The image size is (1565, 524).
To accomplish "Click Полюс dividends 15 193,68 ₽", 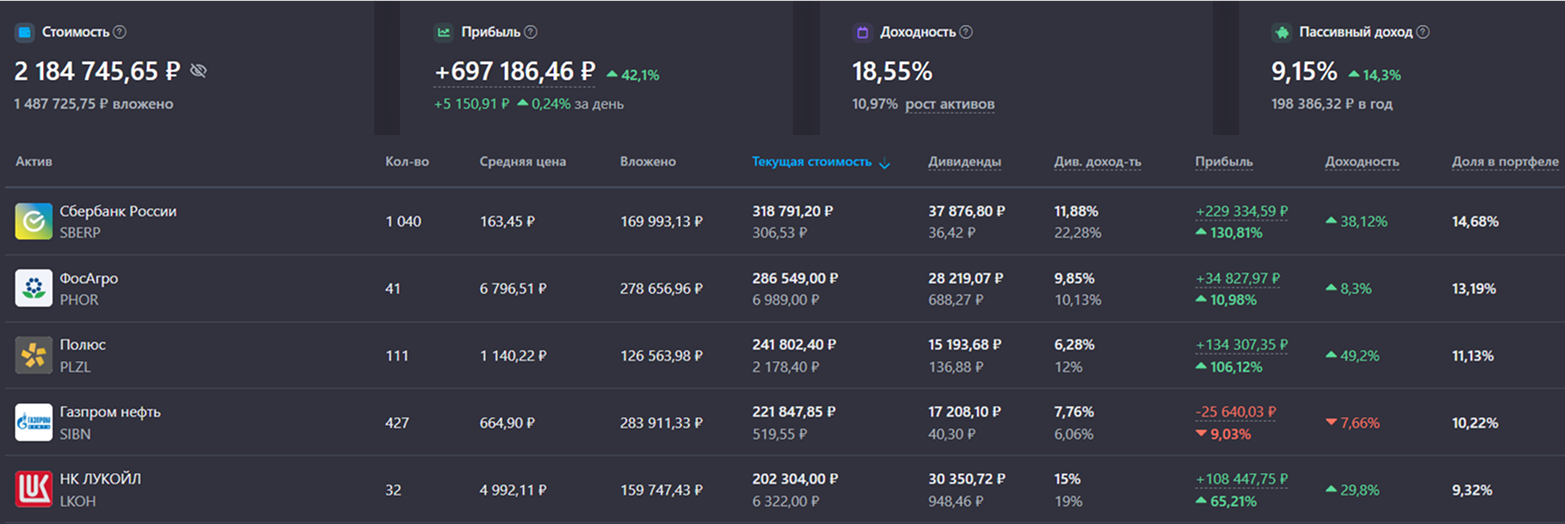I will 966,345.
